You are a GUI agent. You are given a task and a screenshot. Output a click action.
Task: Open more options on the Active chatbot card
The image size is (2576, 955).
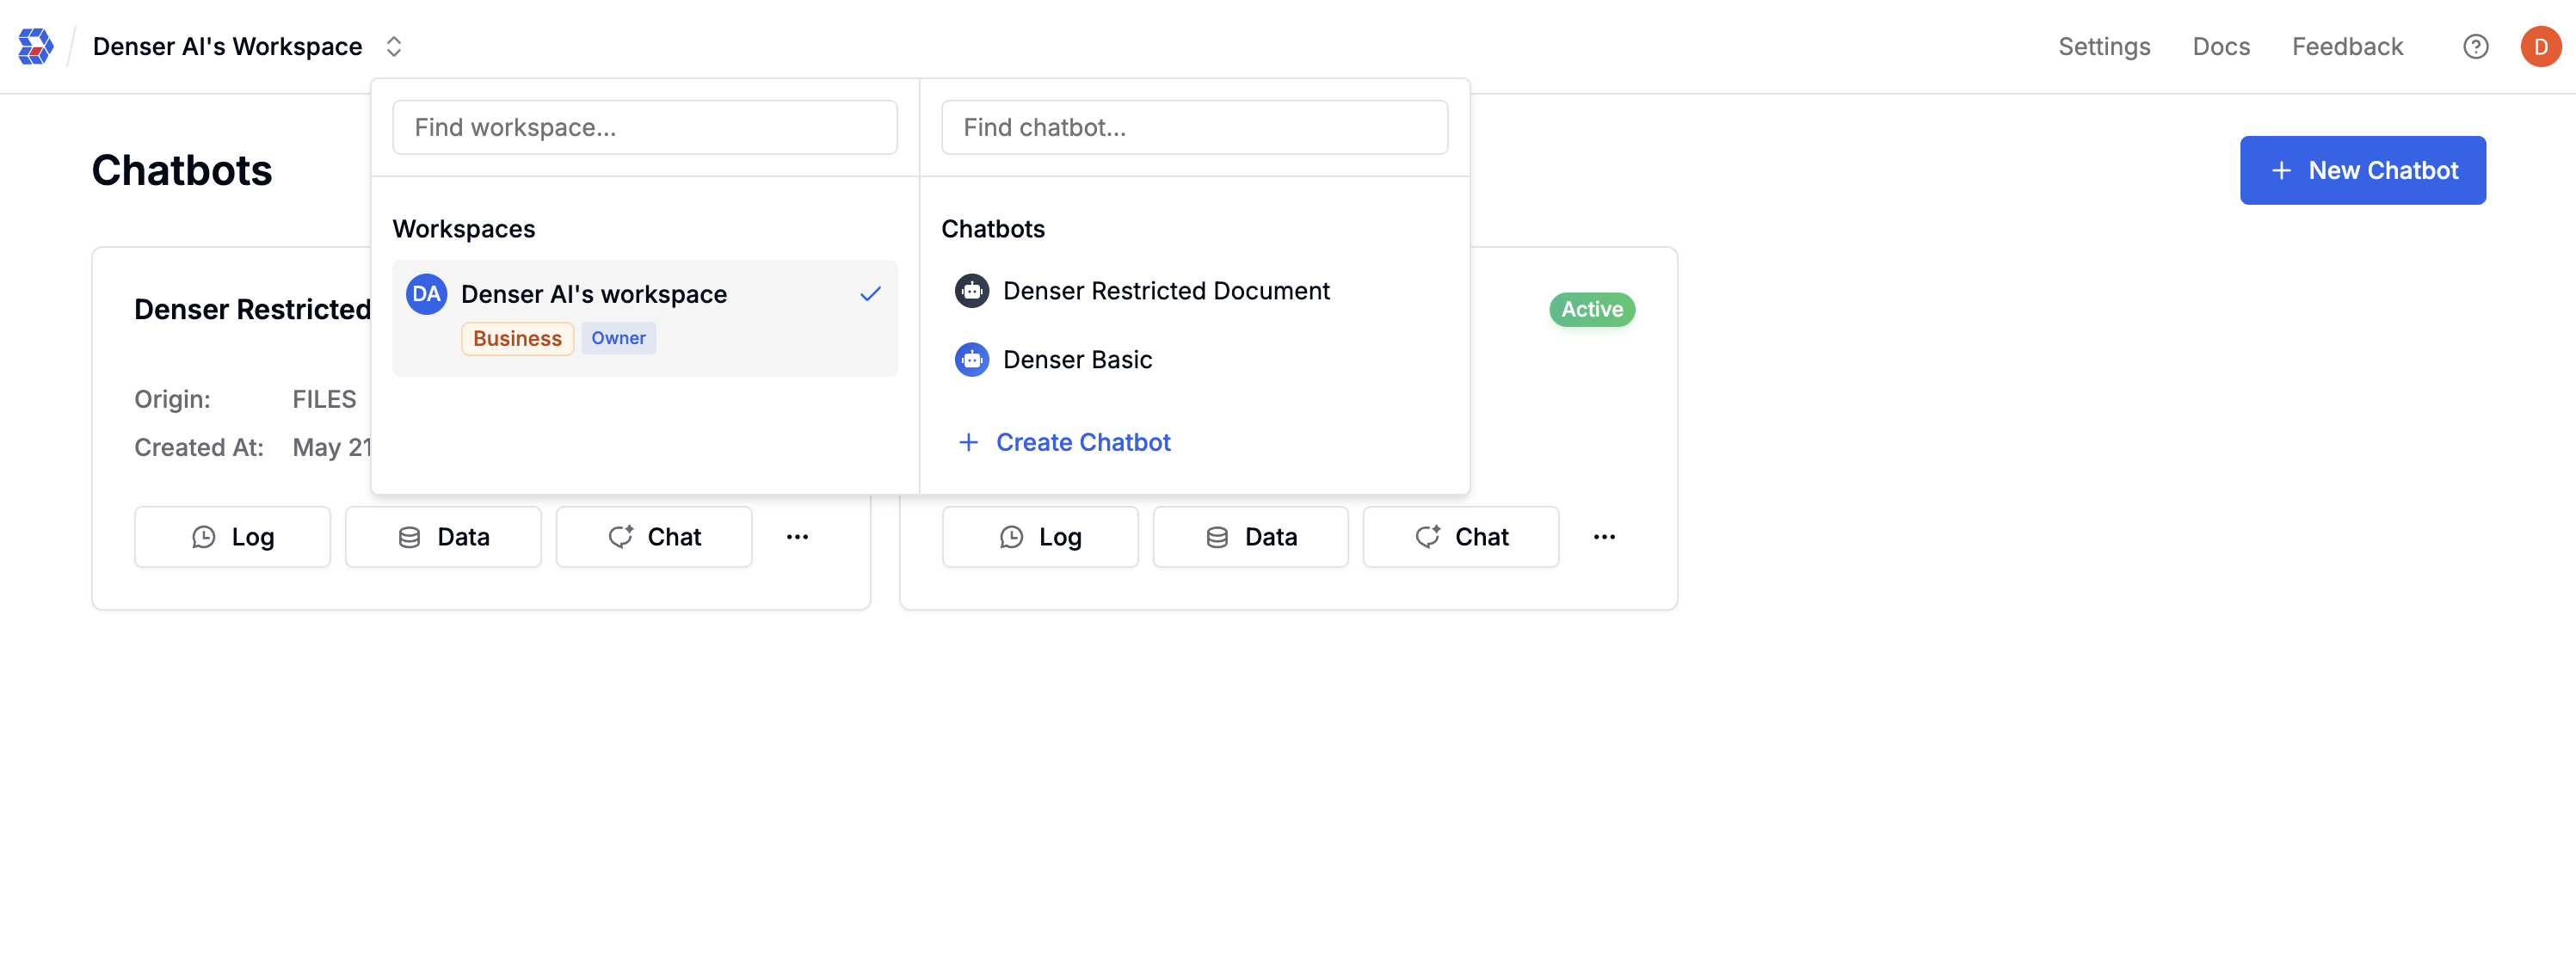[1604, 537]
